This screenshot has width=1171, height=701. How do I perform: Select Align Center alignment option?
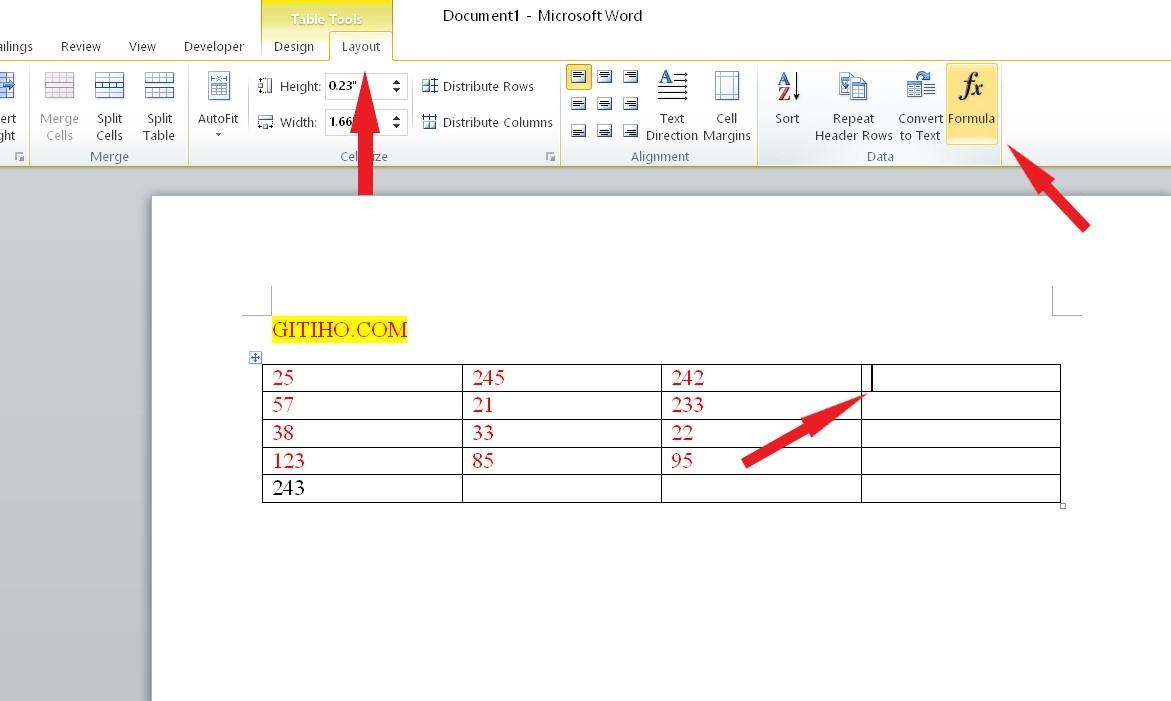tap(604, 104)
